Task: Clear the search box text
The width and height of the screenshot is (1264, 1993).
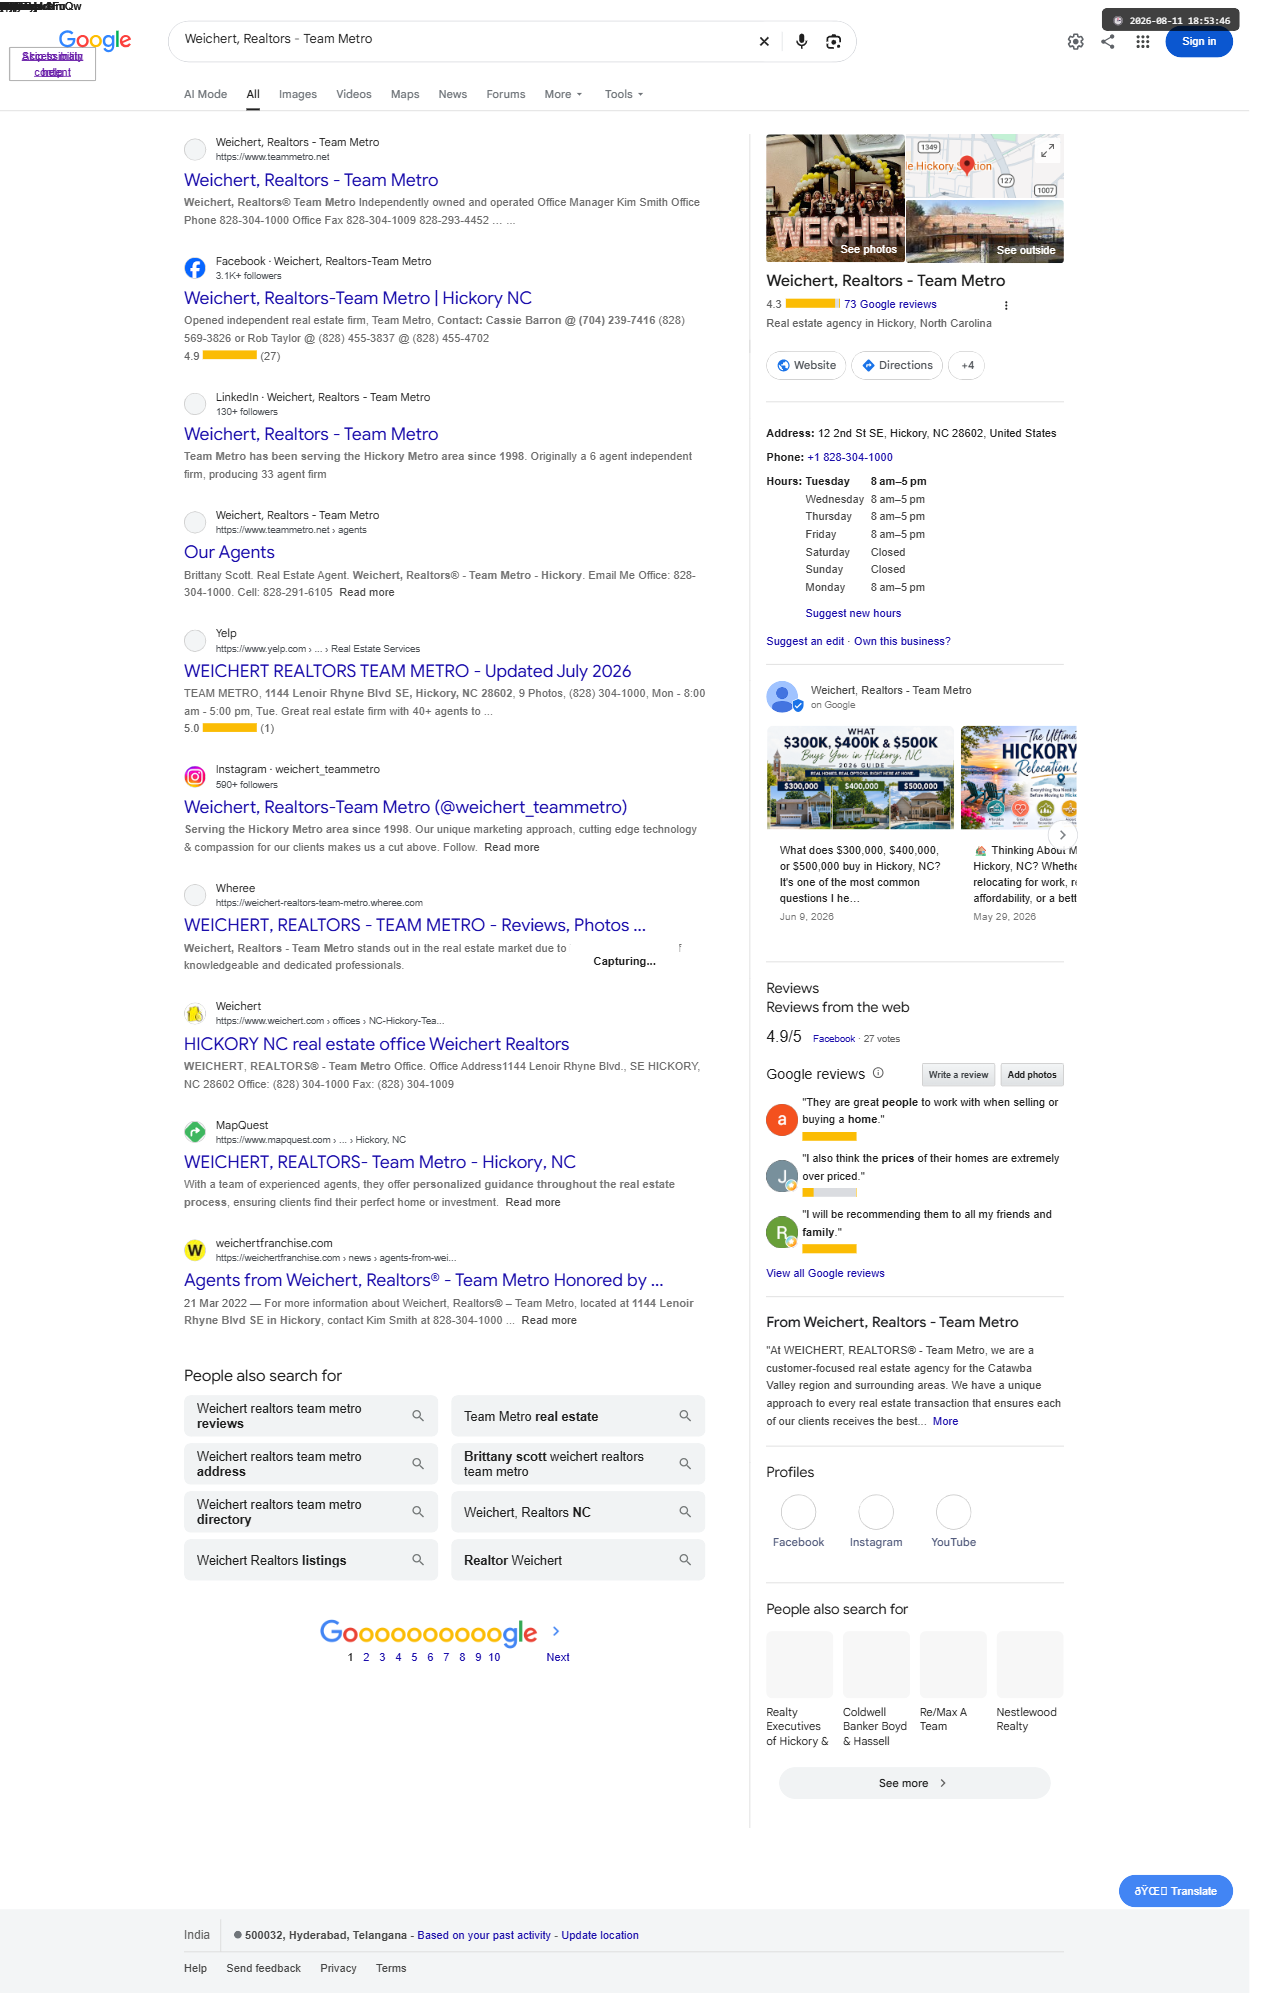Action: pos(764,41)
